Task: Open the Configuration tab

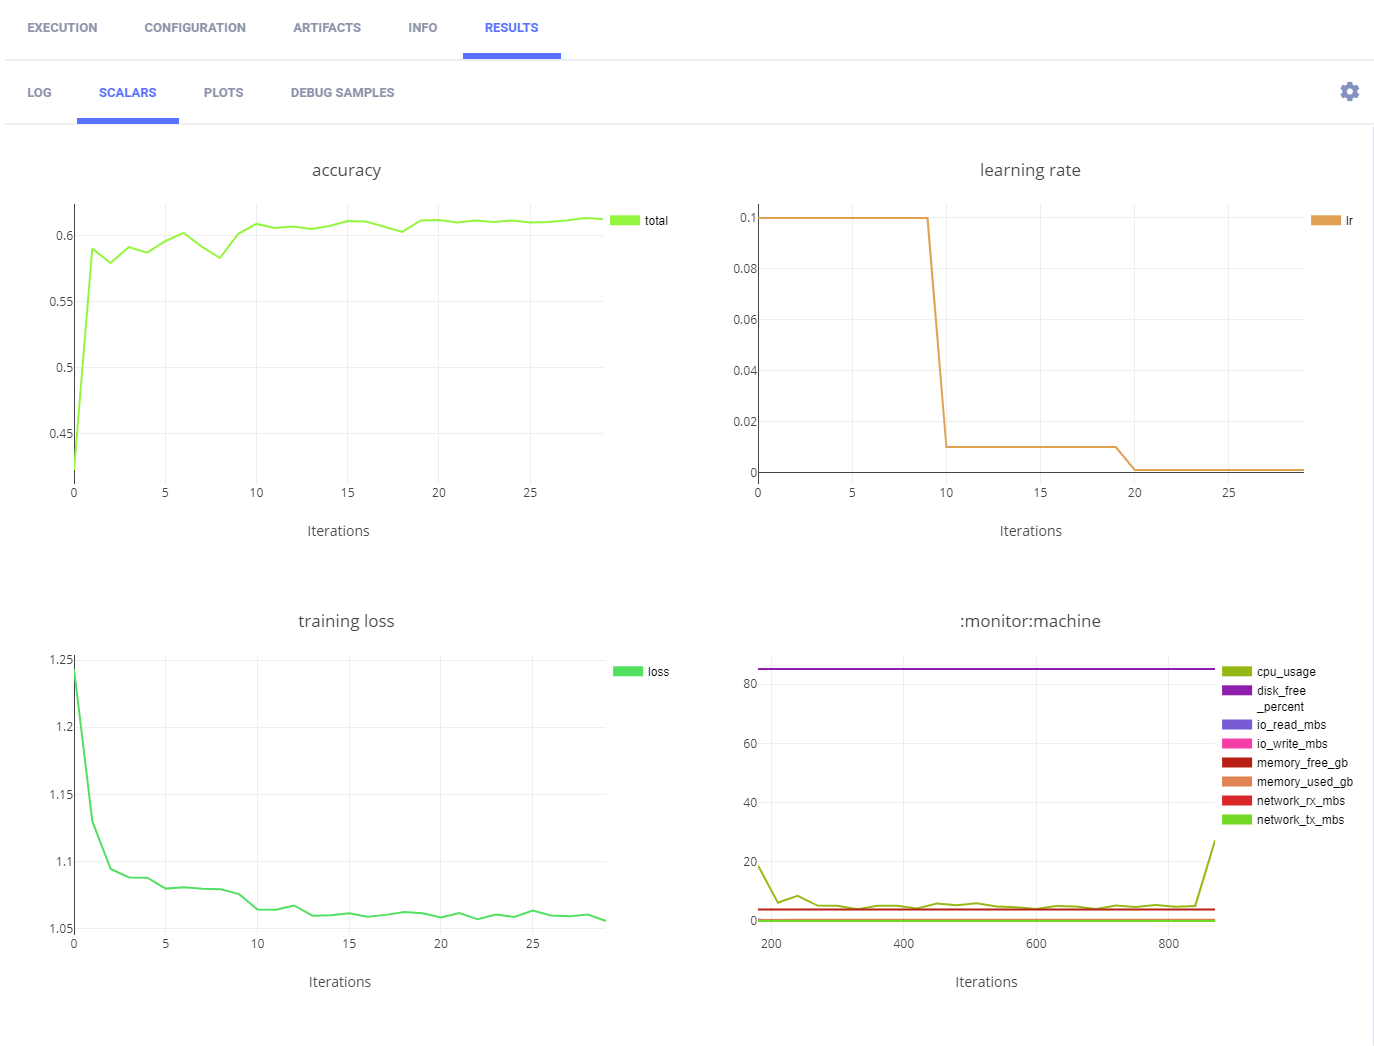Action: [195, 28]
